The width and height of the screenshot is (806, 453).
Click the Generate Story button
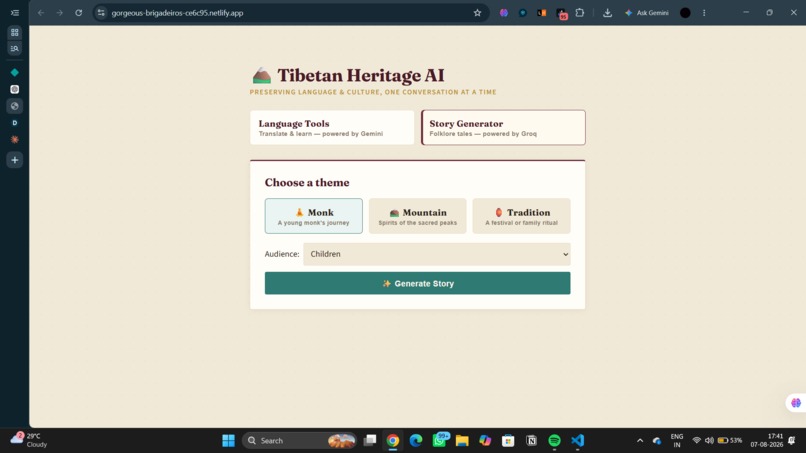point(417,283)
